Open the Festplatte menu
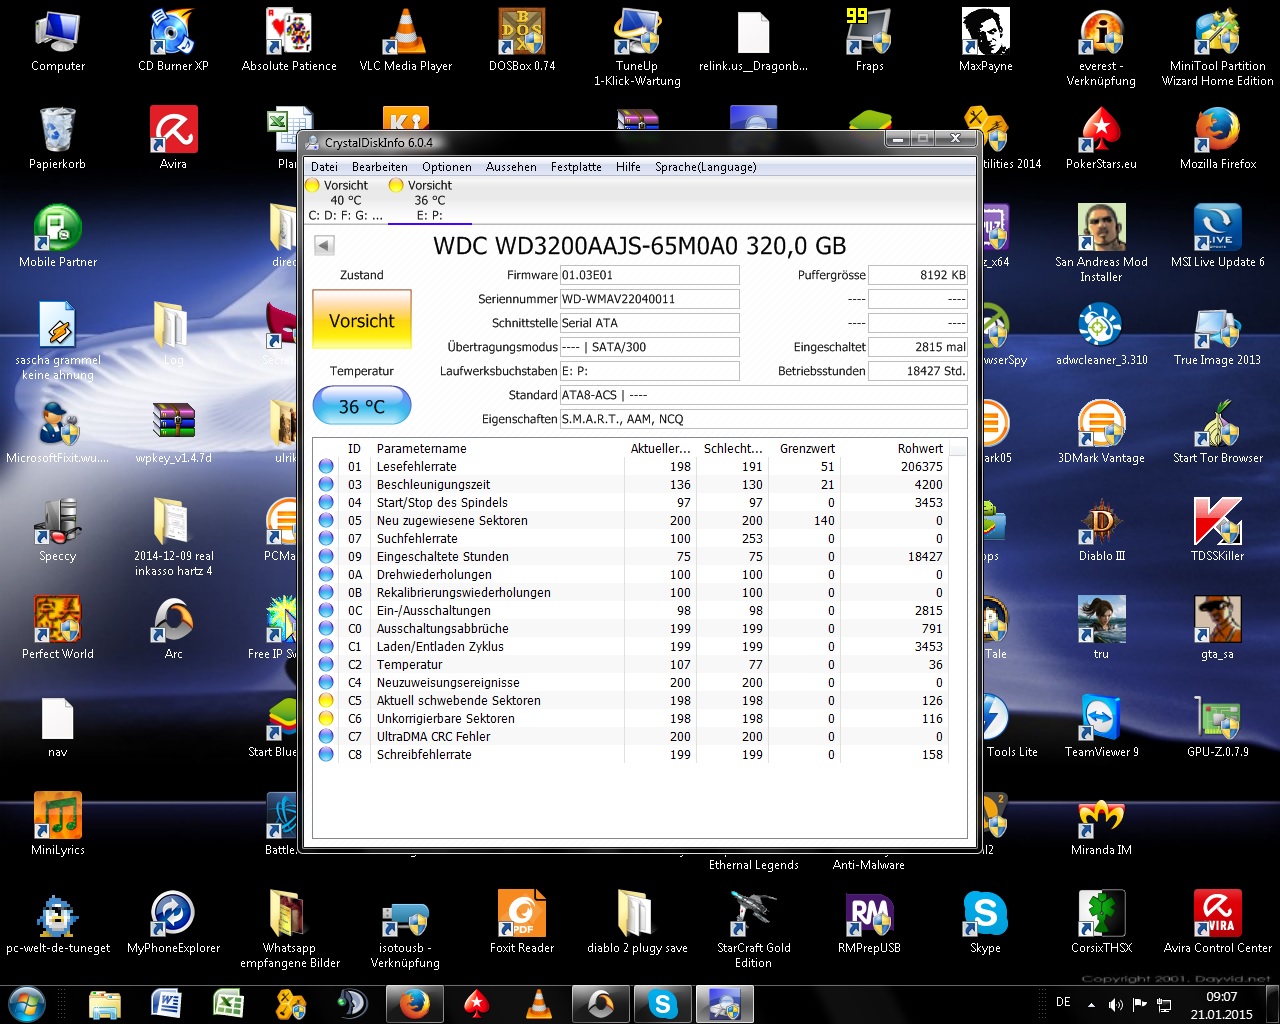 (576, 167)
